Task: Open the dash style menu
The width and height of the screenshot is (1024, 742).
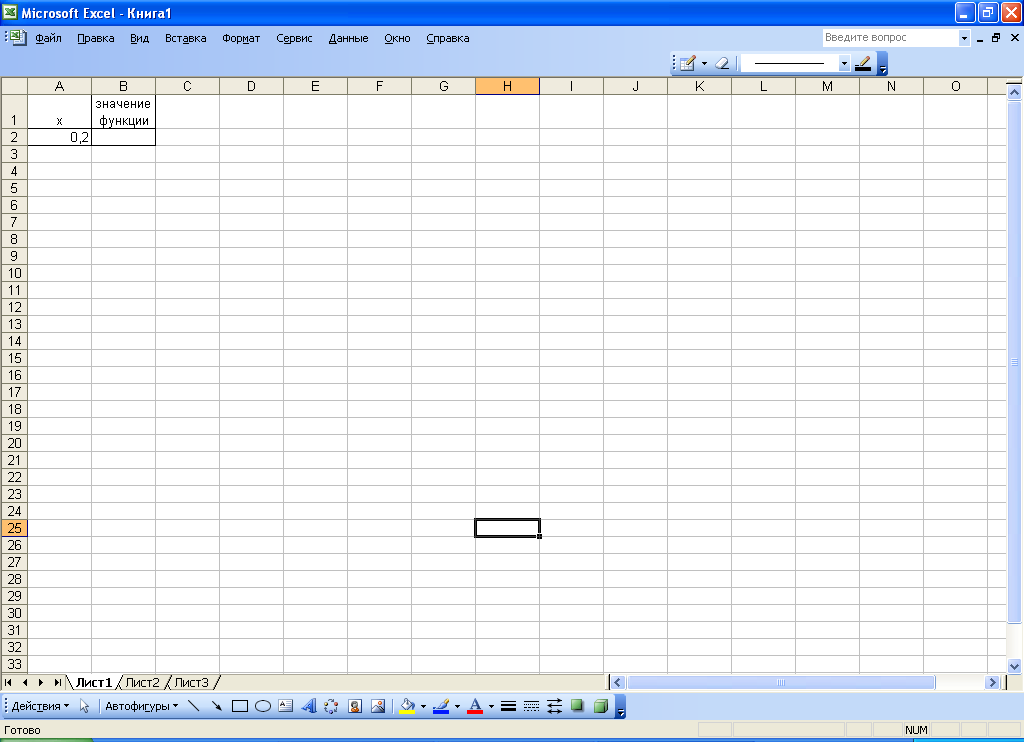Action: 532,706
